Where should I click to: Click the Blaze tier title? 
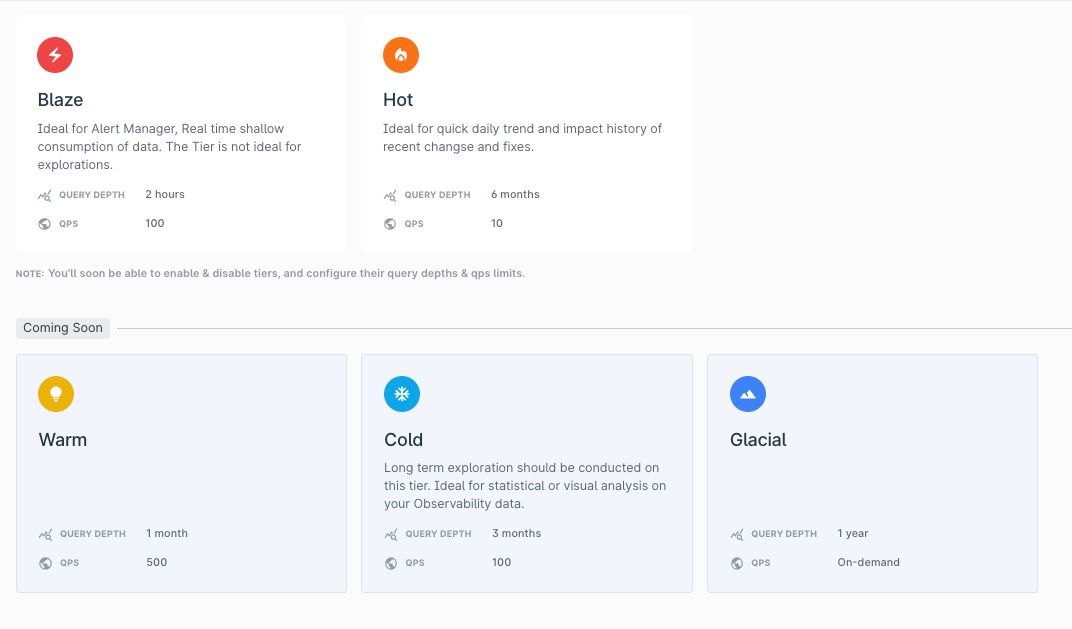[x=60, y=99]
